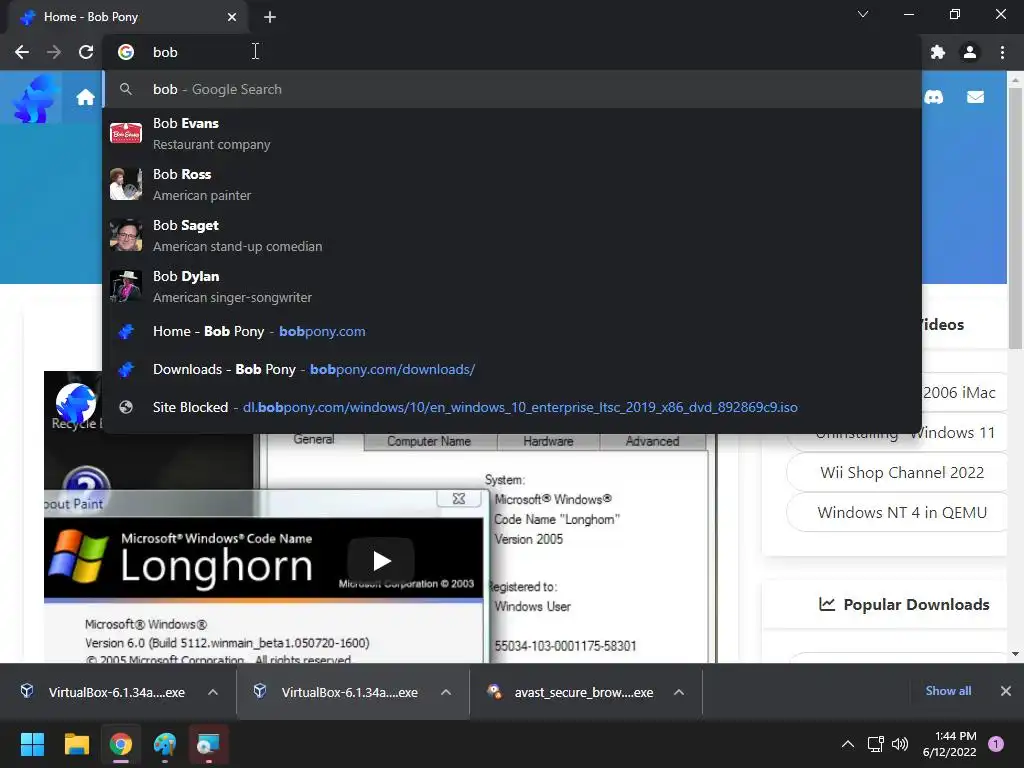Open the Discord icon in site header
Image resolution: width=1024 pixels, height=768 pixels.
934,97
